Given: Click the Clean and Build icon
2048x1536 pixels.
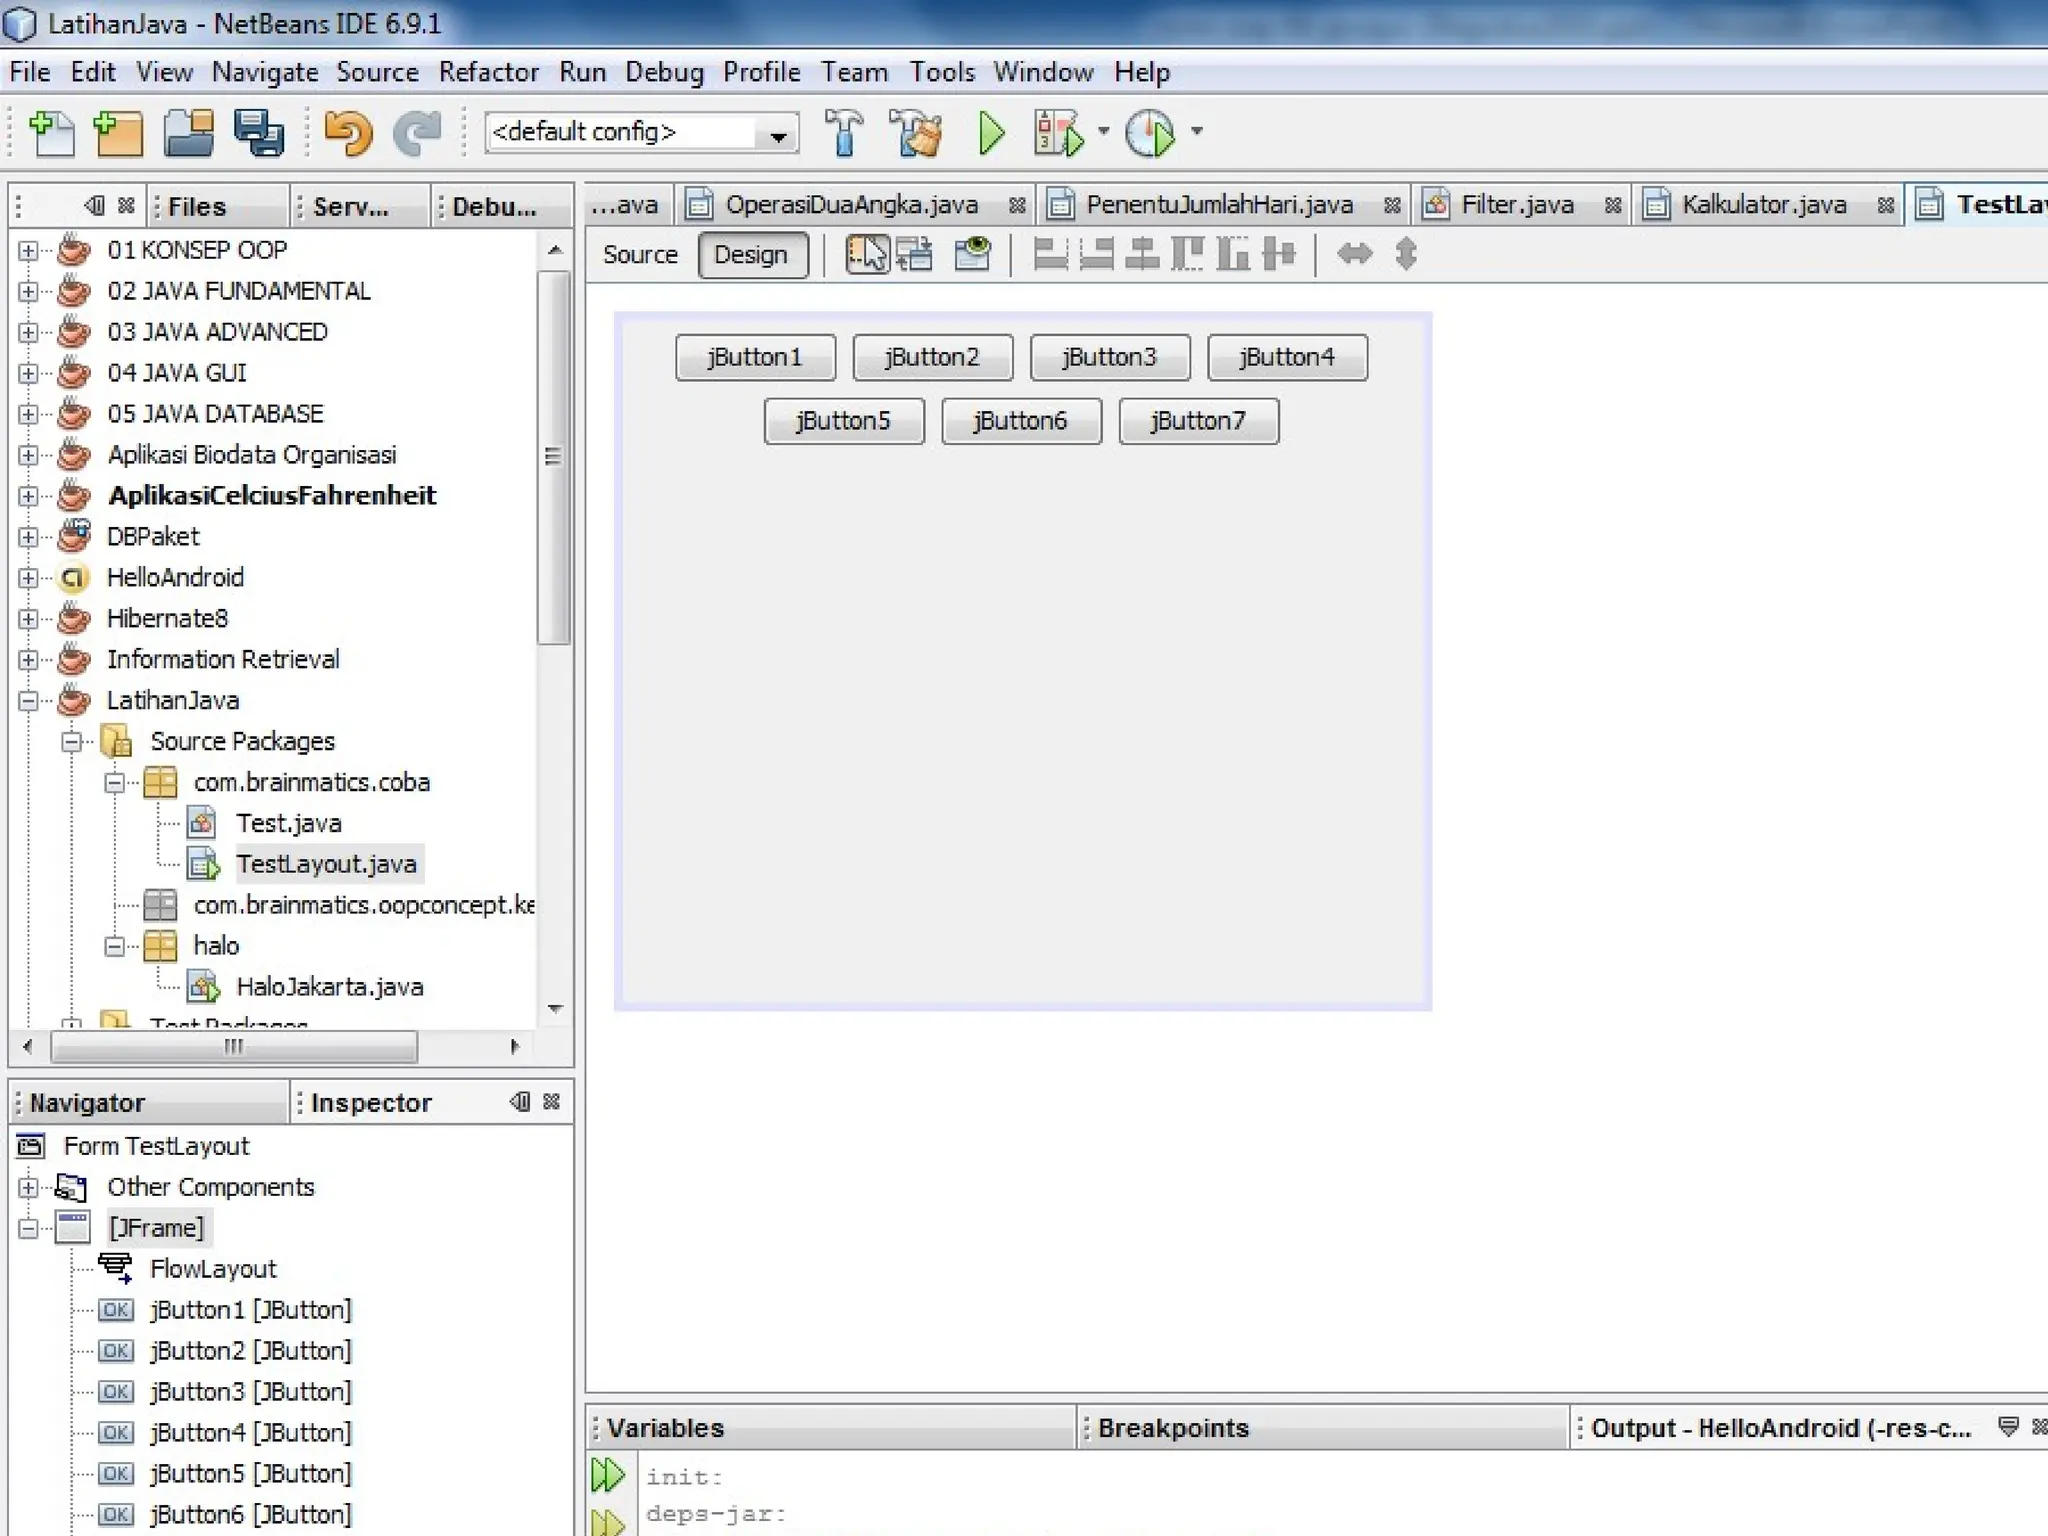Looking at the screenshot, I should [915, 133].
